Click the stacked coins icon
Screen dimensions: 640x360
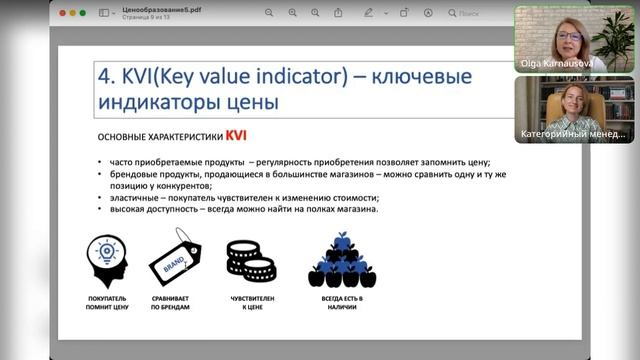pos(251,261)
